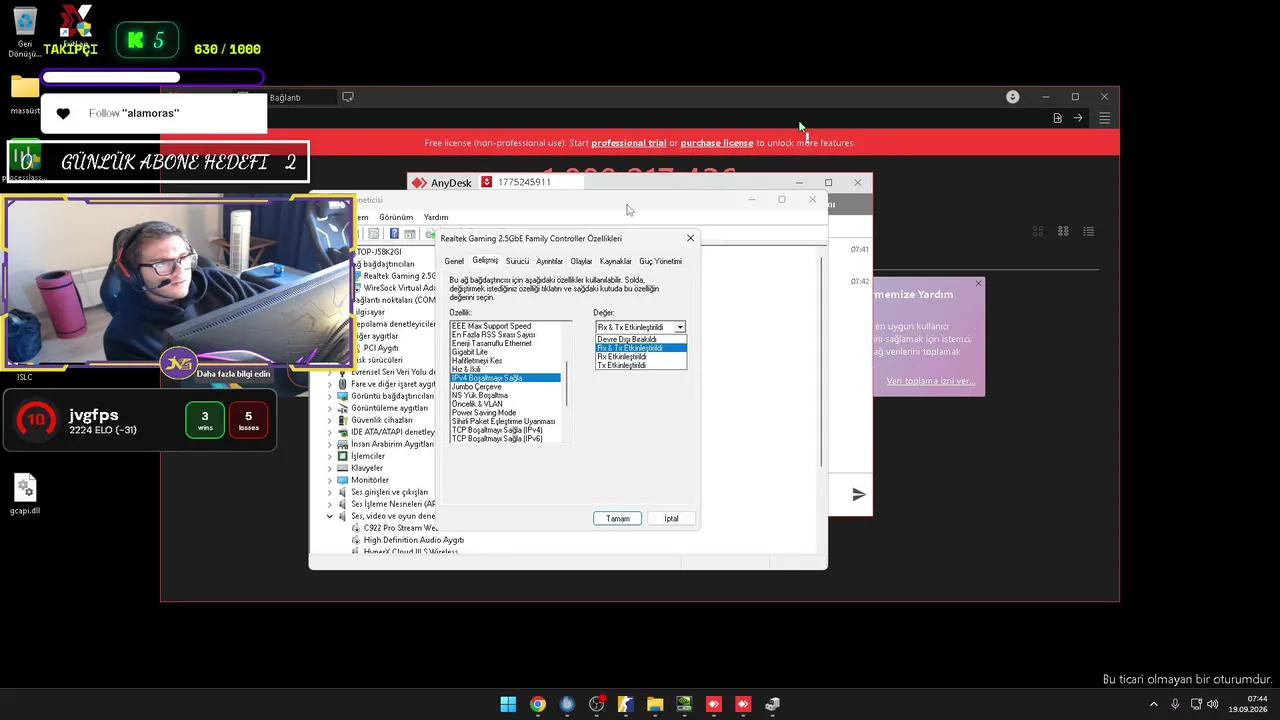Select 'TCP Boşaltmayı Sağla (IPv4)' property

(x=506, y=430)
